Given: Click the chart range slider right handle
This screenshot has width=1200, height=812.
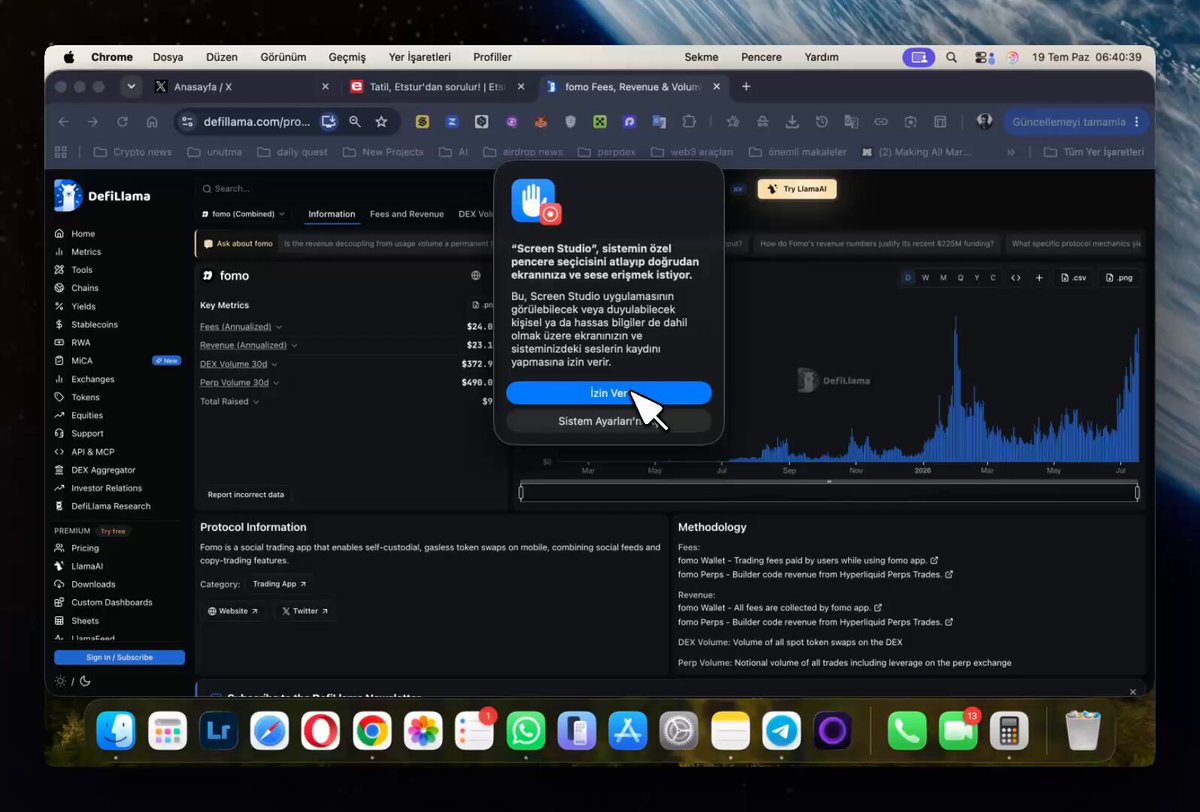Looking at the screenshot, I should tap(1137, 492).
